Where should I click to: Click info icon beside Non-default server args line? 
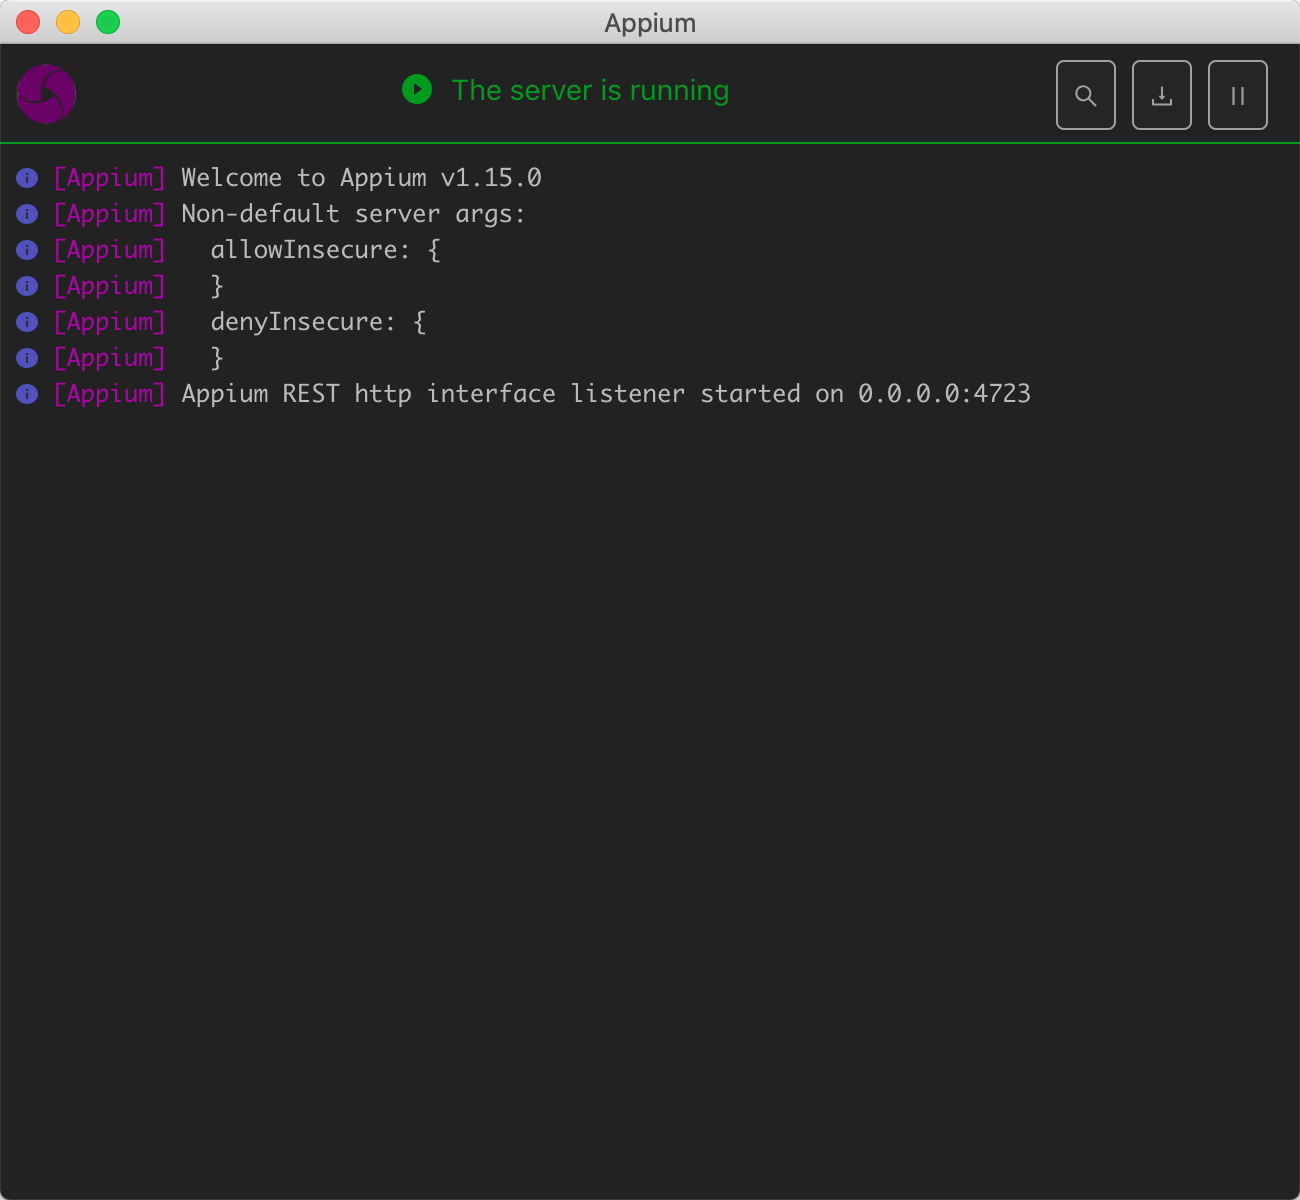click(27, 214)
